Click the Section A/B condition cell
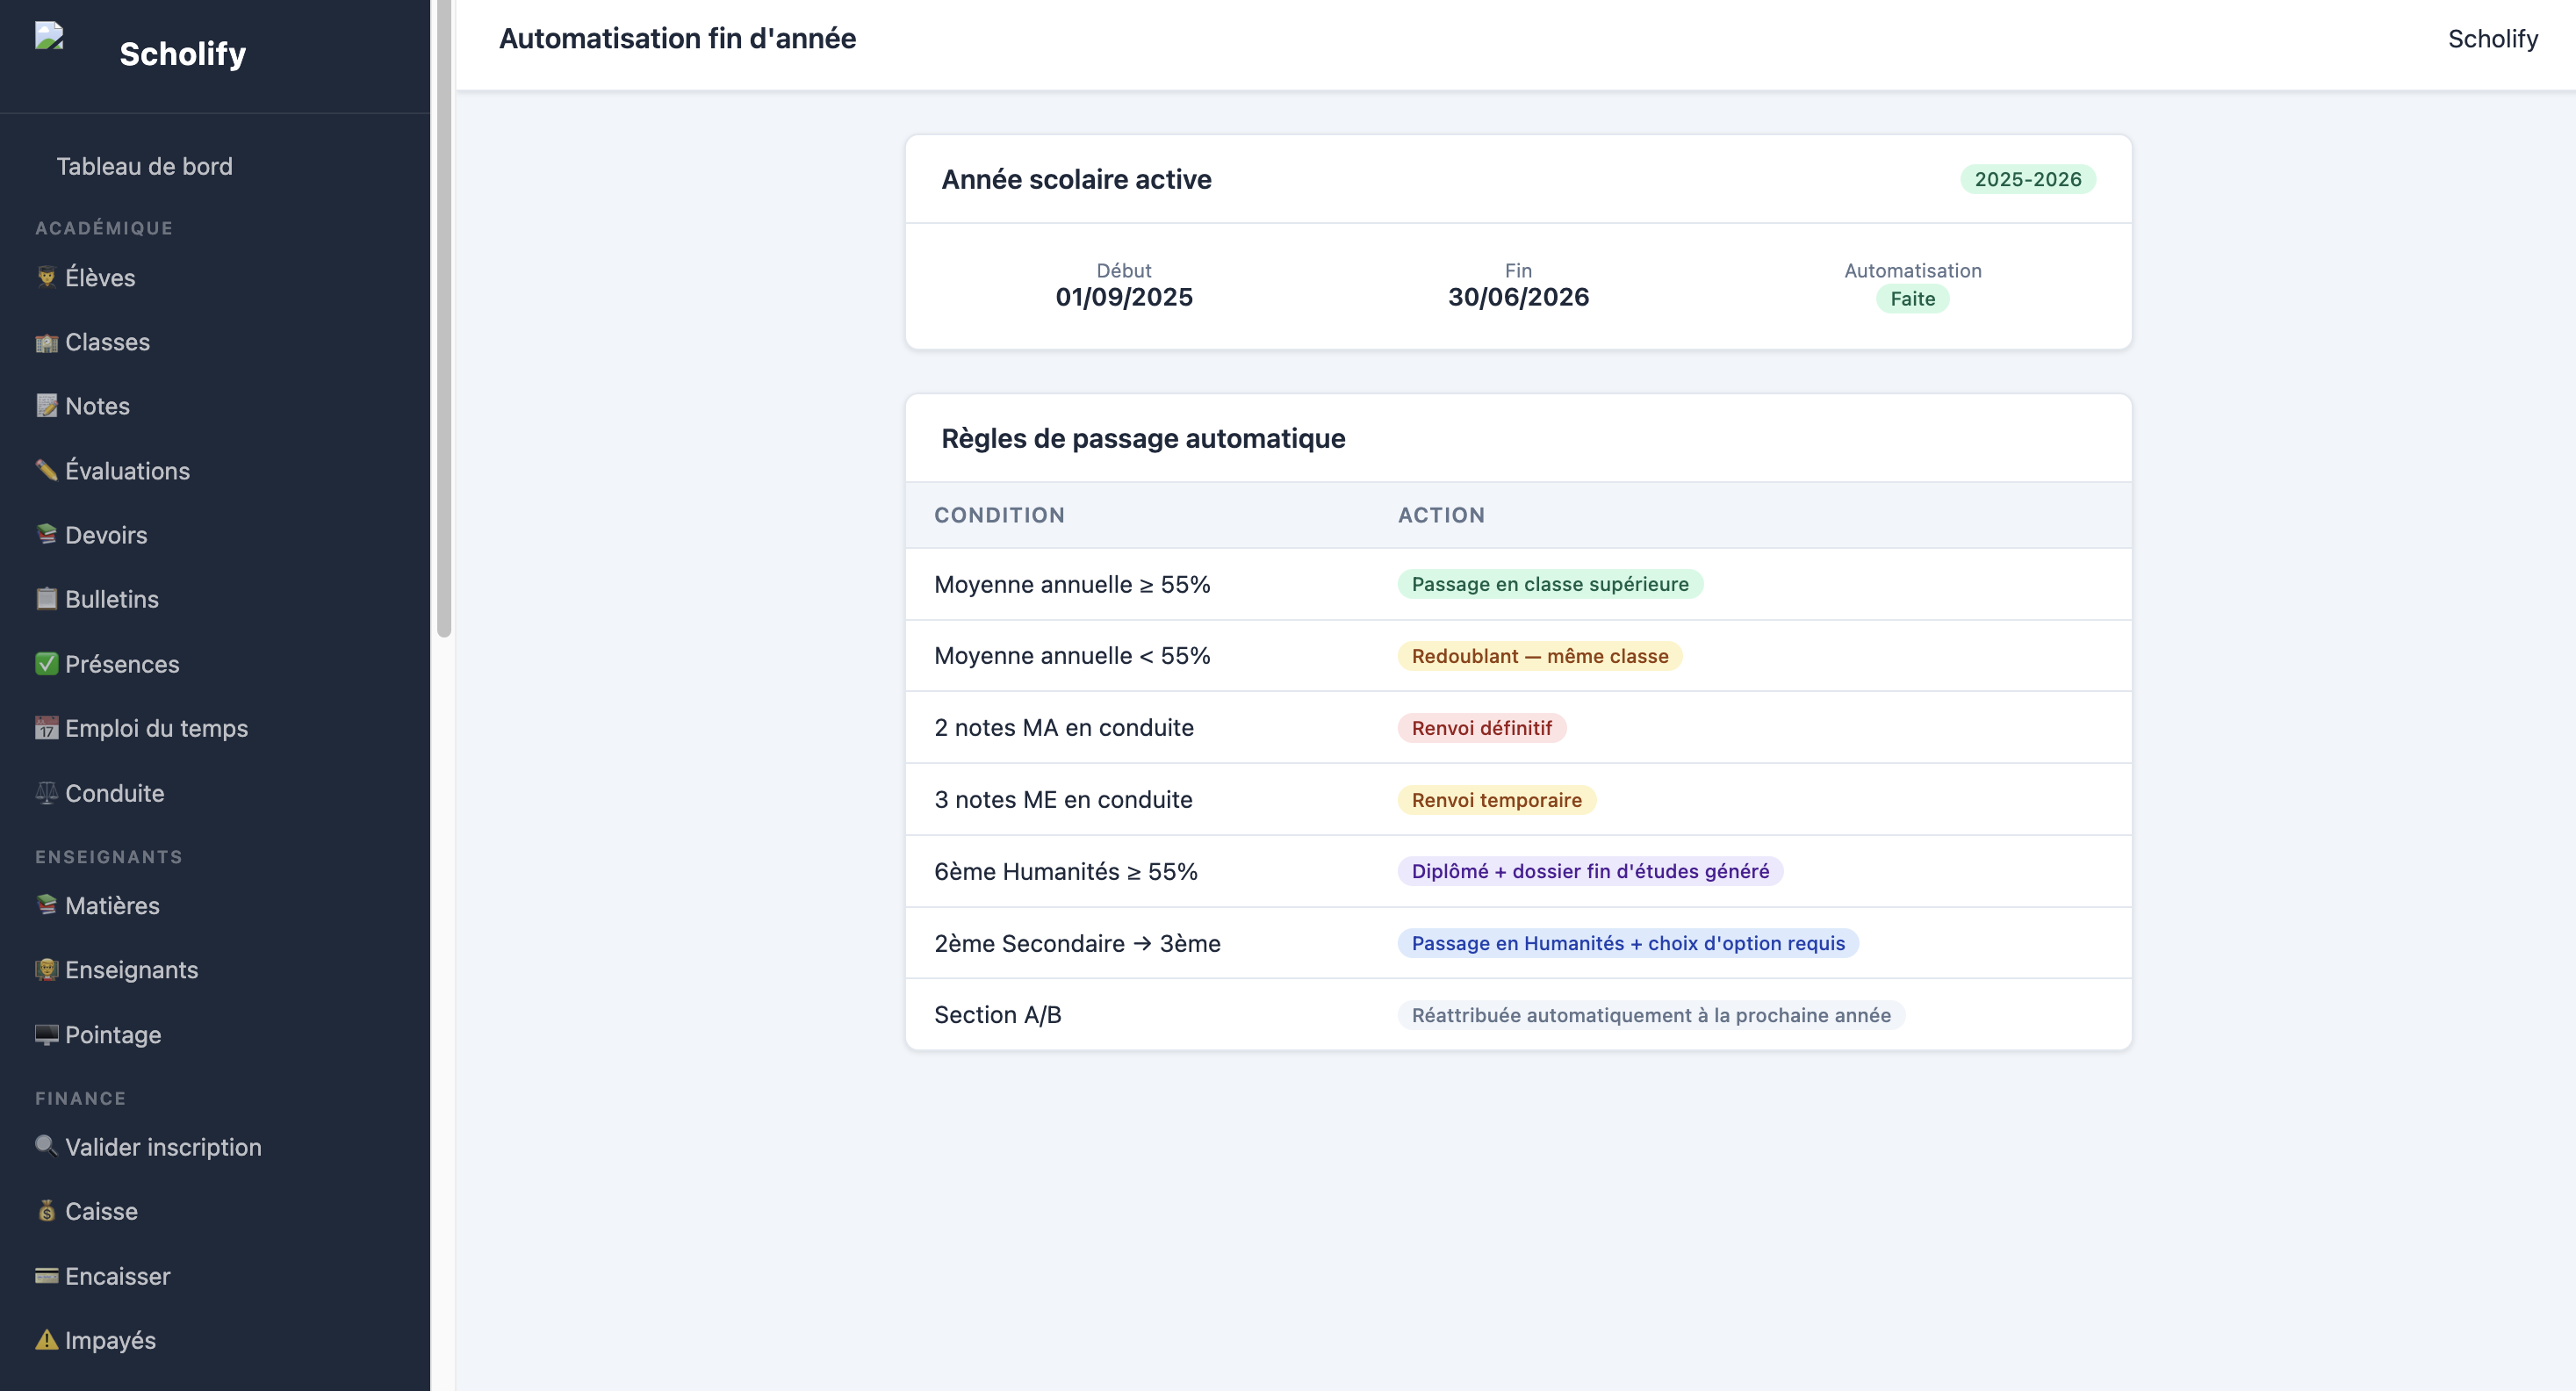Viewport: 2576px width, 1391px height. tap(998, 1015)
